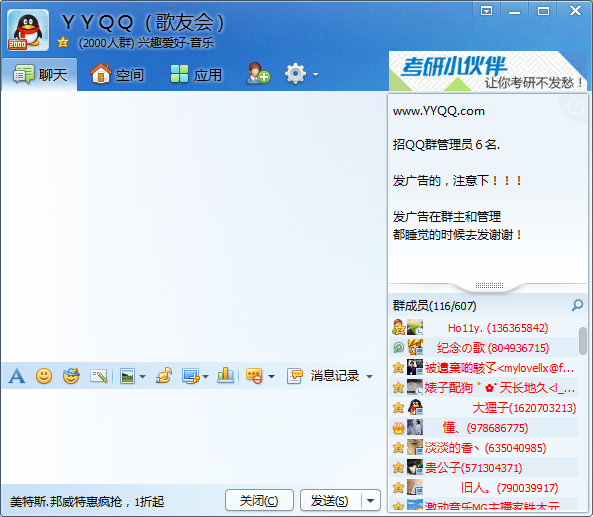
Task: Expand the message block options arrow
Action: (271, 376)
